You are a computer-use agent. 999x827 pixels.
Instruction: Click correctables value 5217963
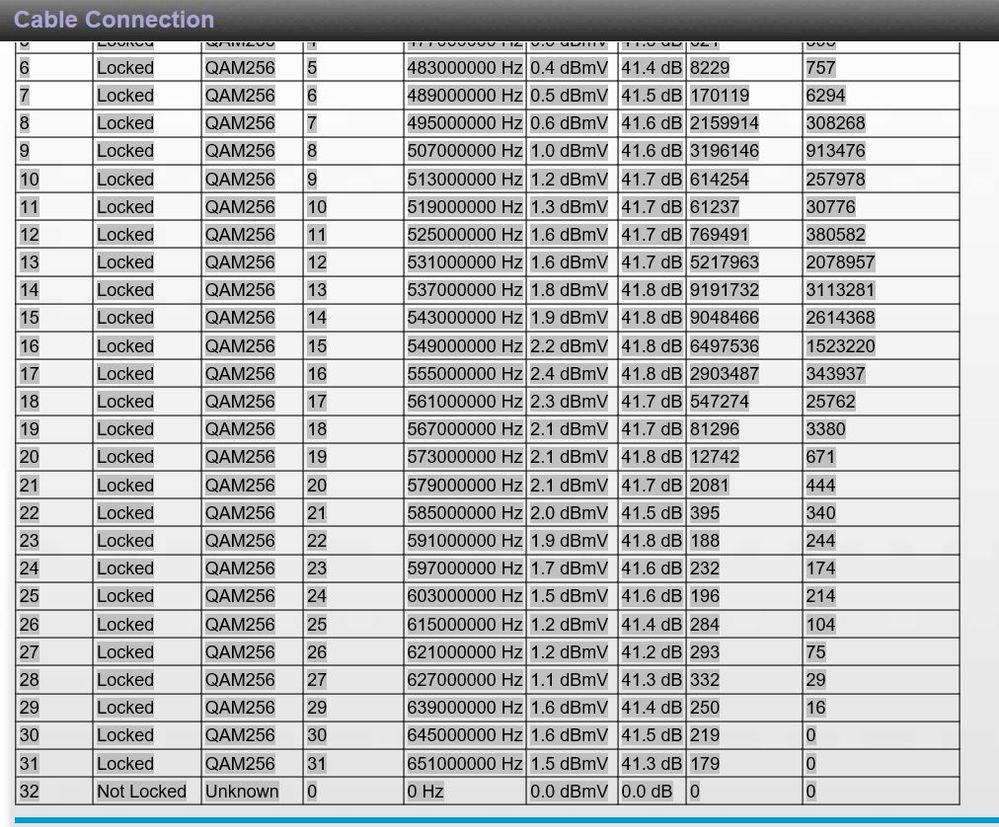[724, 262]
